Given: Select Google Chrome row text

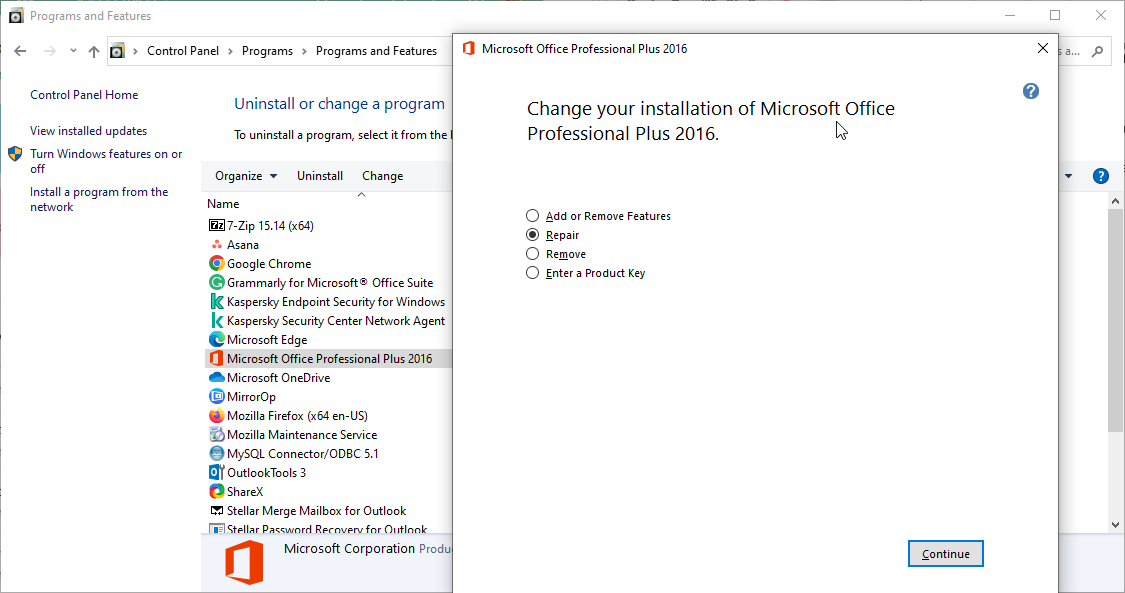Looking at the screenshot, I should 269,264.
